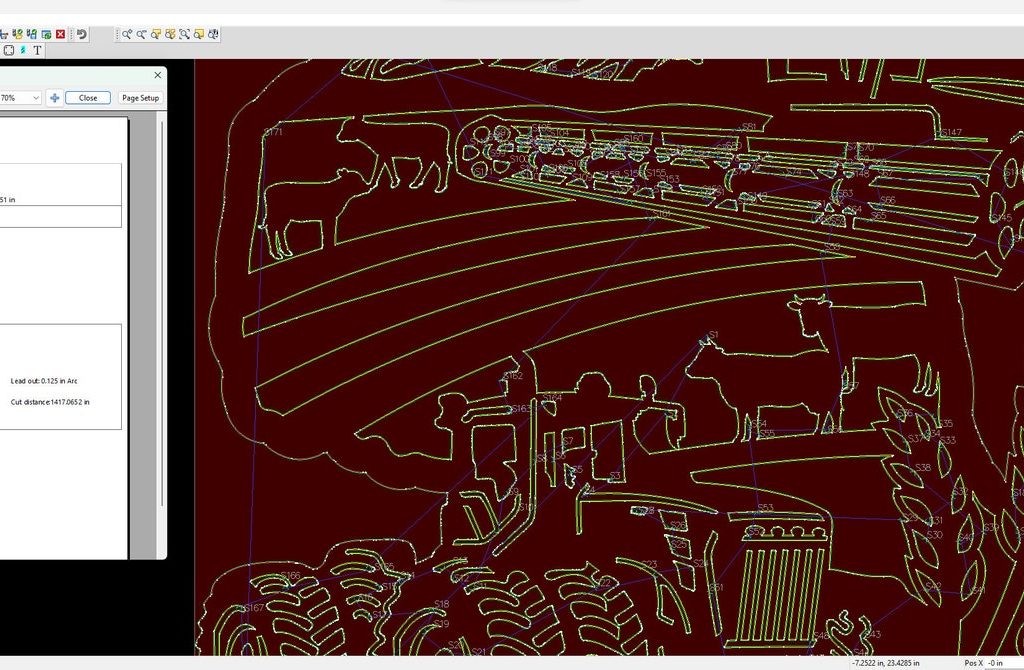Screen dimensions: 1024x670
Task: Close the preview dialog with the X
Action: point(157,75)
